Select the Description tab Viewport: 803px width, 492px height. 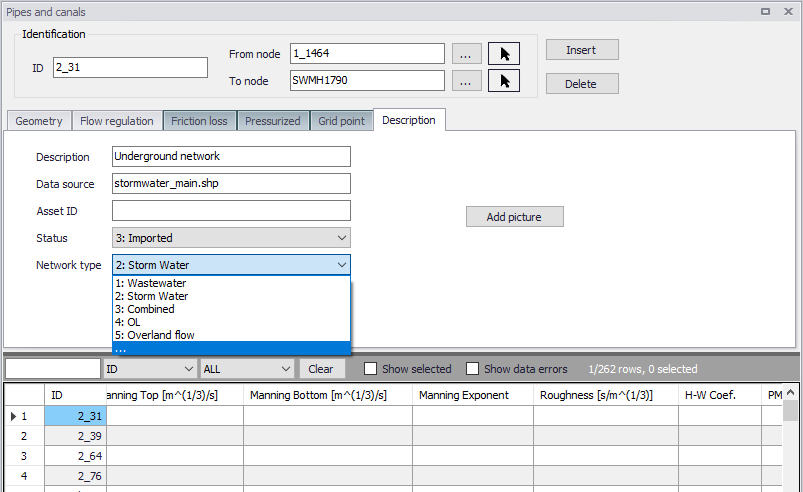tap(409, 120)
